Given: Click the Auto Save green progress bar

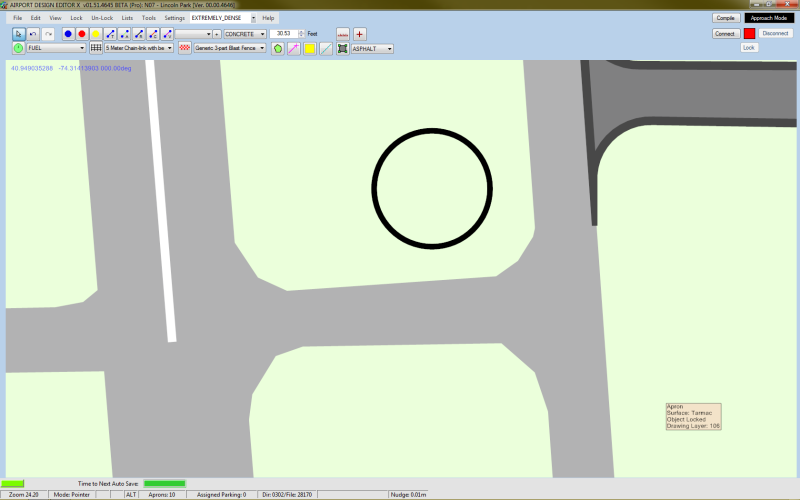Looking at the screenshot, I should tap(164, 483).
